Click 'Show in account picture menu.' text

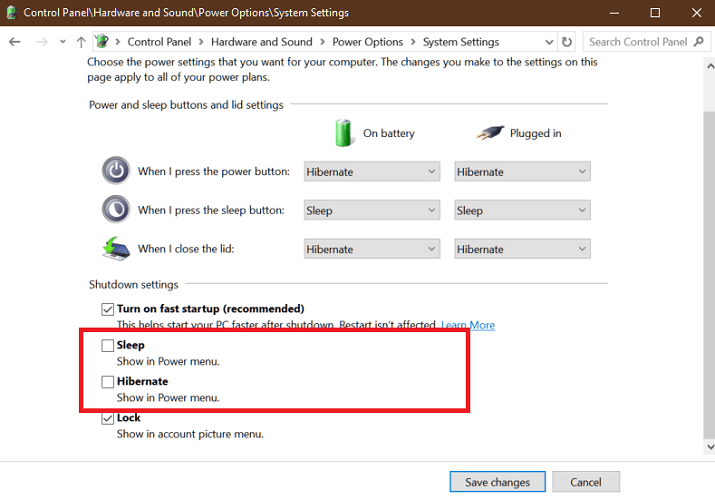[190, 434]
